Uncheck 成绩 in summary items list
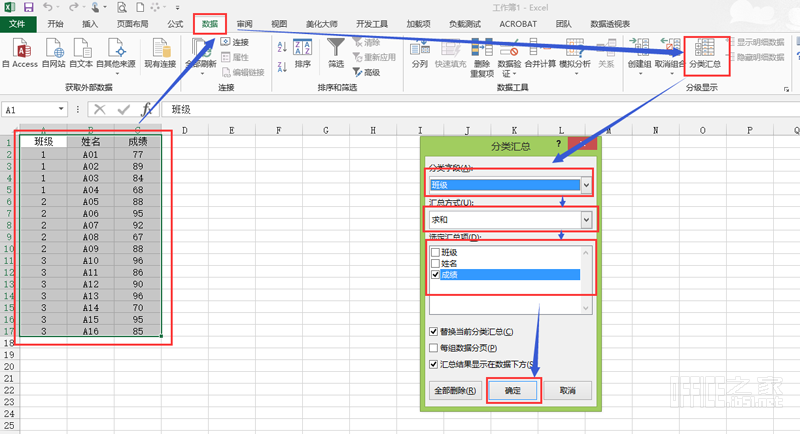 (435, 274)
